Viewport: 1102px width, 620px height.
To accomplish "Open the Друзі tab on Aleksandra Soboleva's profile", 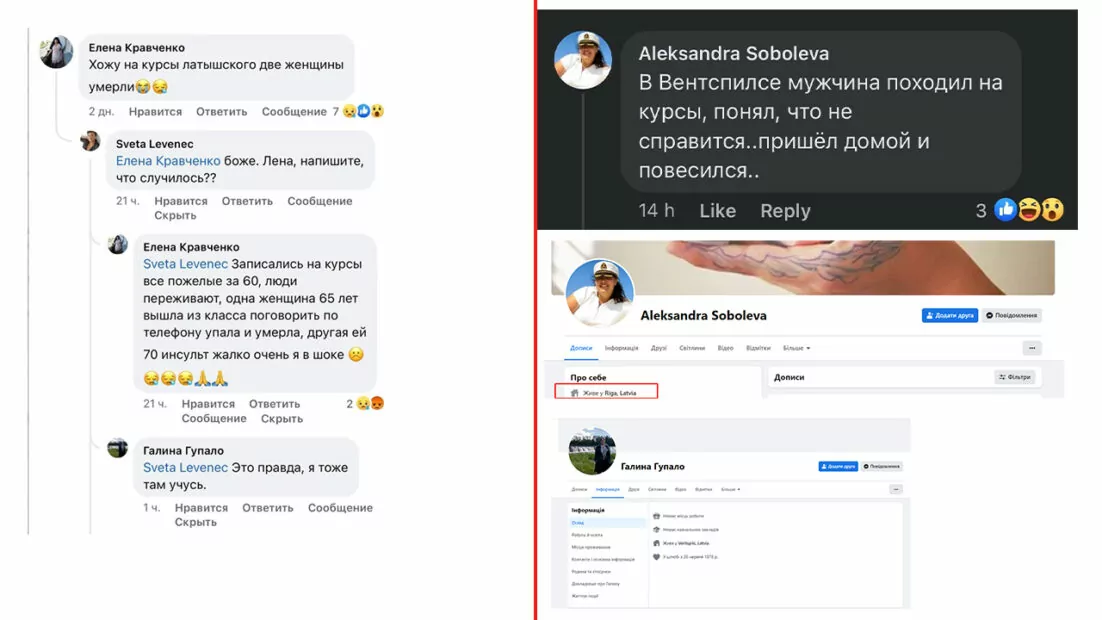I will [659, 348].
